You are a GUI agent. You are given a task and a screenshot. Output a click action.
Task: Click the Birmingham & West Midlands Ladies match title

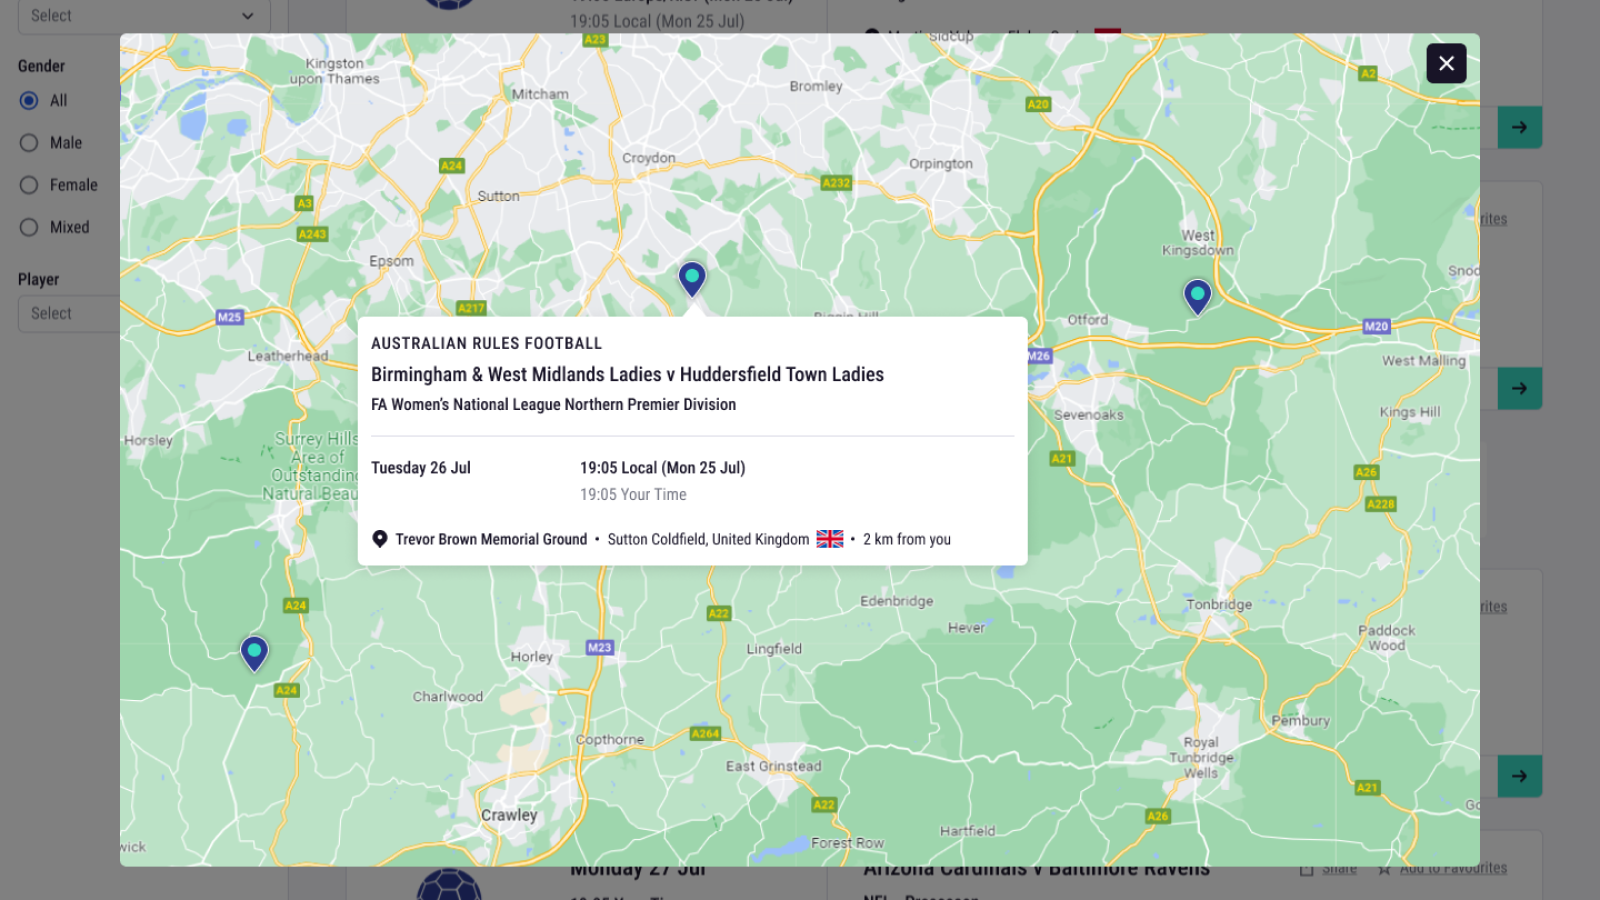(x=627, y=375)
